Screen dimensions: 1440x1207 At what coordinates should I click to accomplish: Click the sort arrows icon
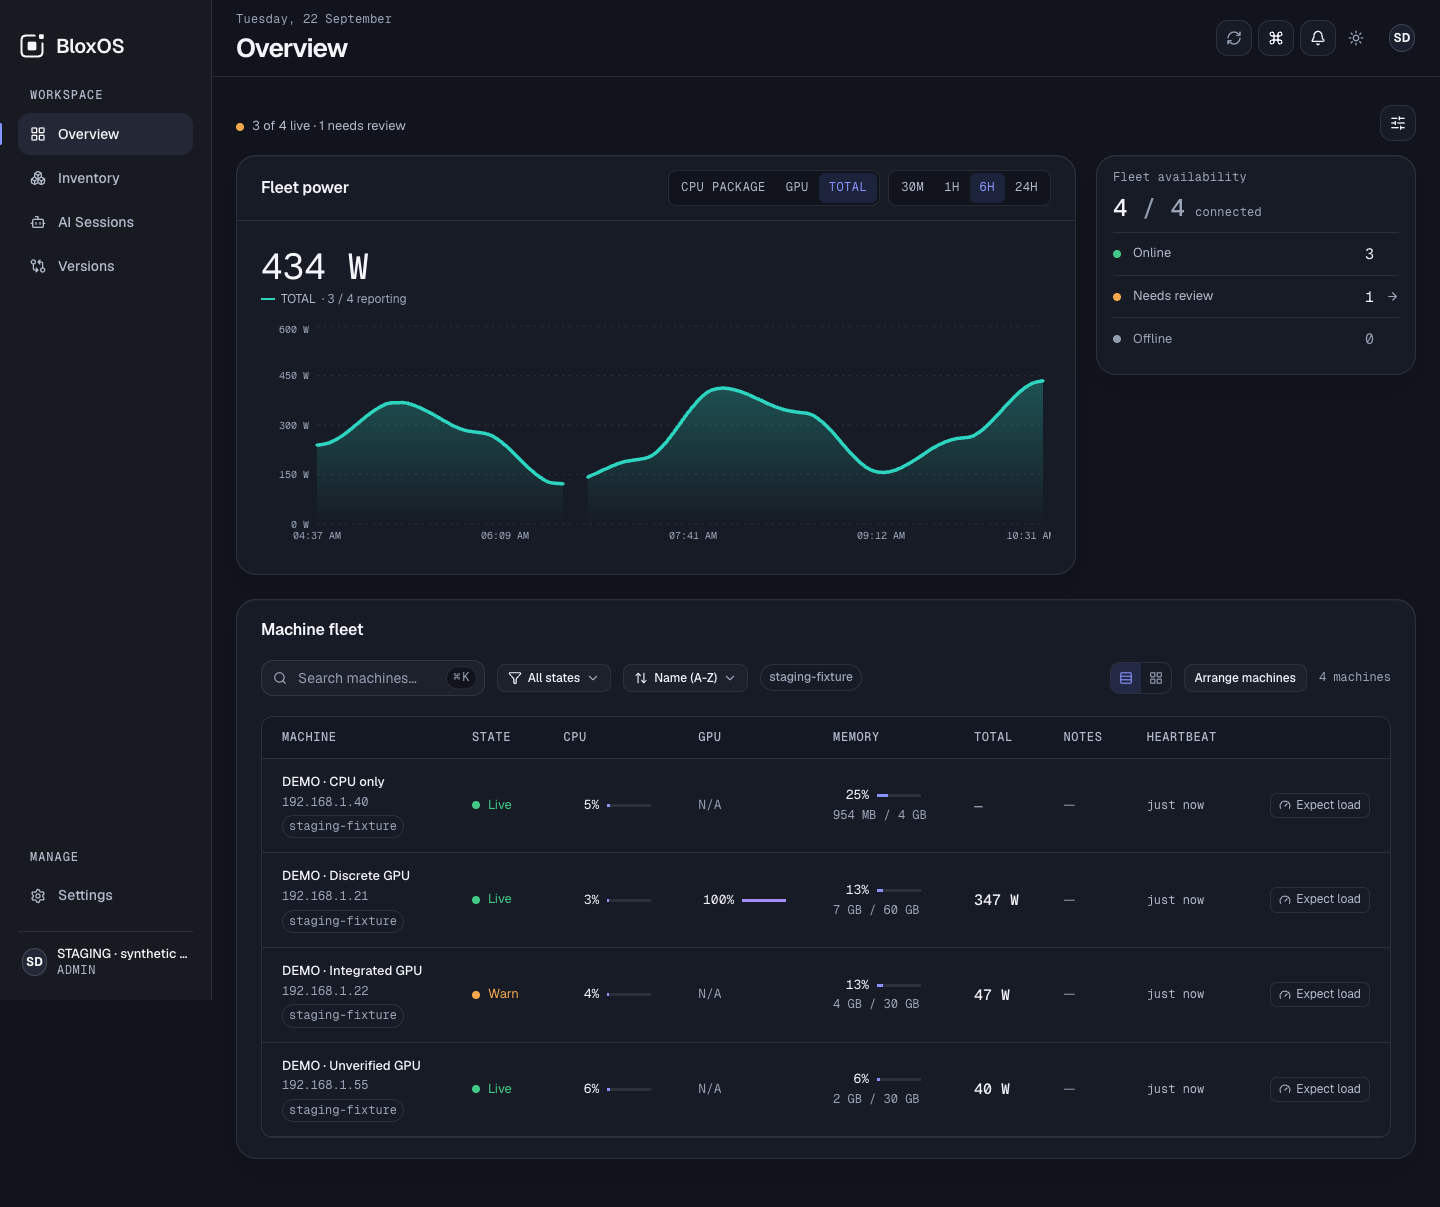coord(641,678)
